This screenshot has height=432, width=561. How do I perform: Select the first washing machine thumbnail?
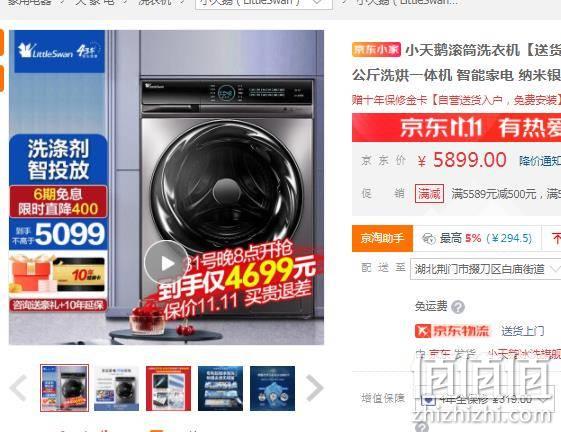coord(64,388)
